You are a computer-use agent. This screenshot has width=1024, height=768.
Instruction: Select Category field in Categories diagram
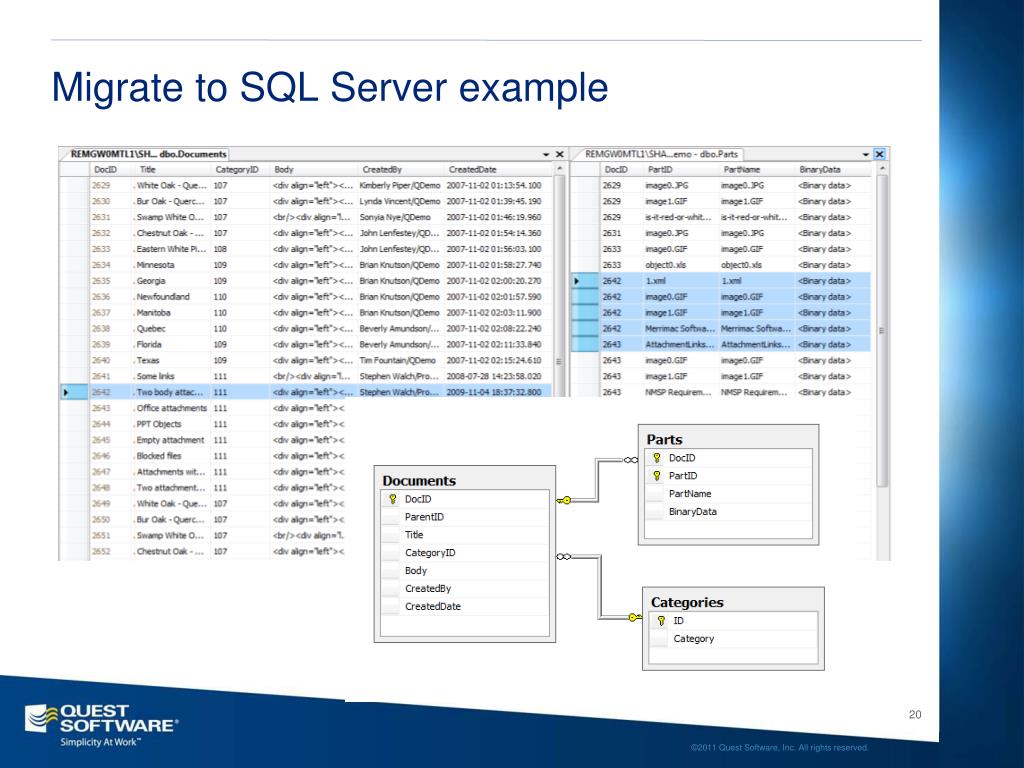(x=733, y=639)
